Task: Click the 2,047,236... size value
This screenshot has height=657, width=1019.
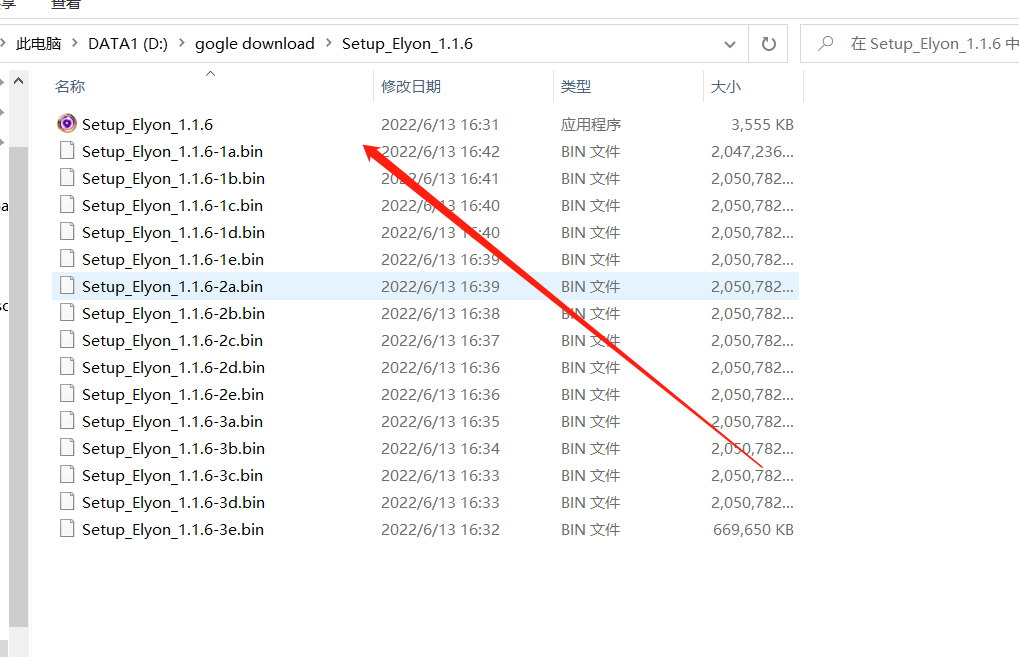Action: [x=753, y=151]
